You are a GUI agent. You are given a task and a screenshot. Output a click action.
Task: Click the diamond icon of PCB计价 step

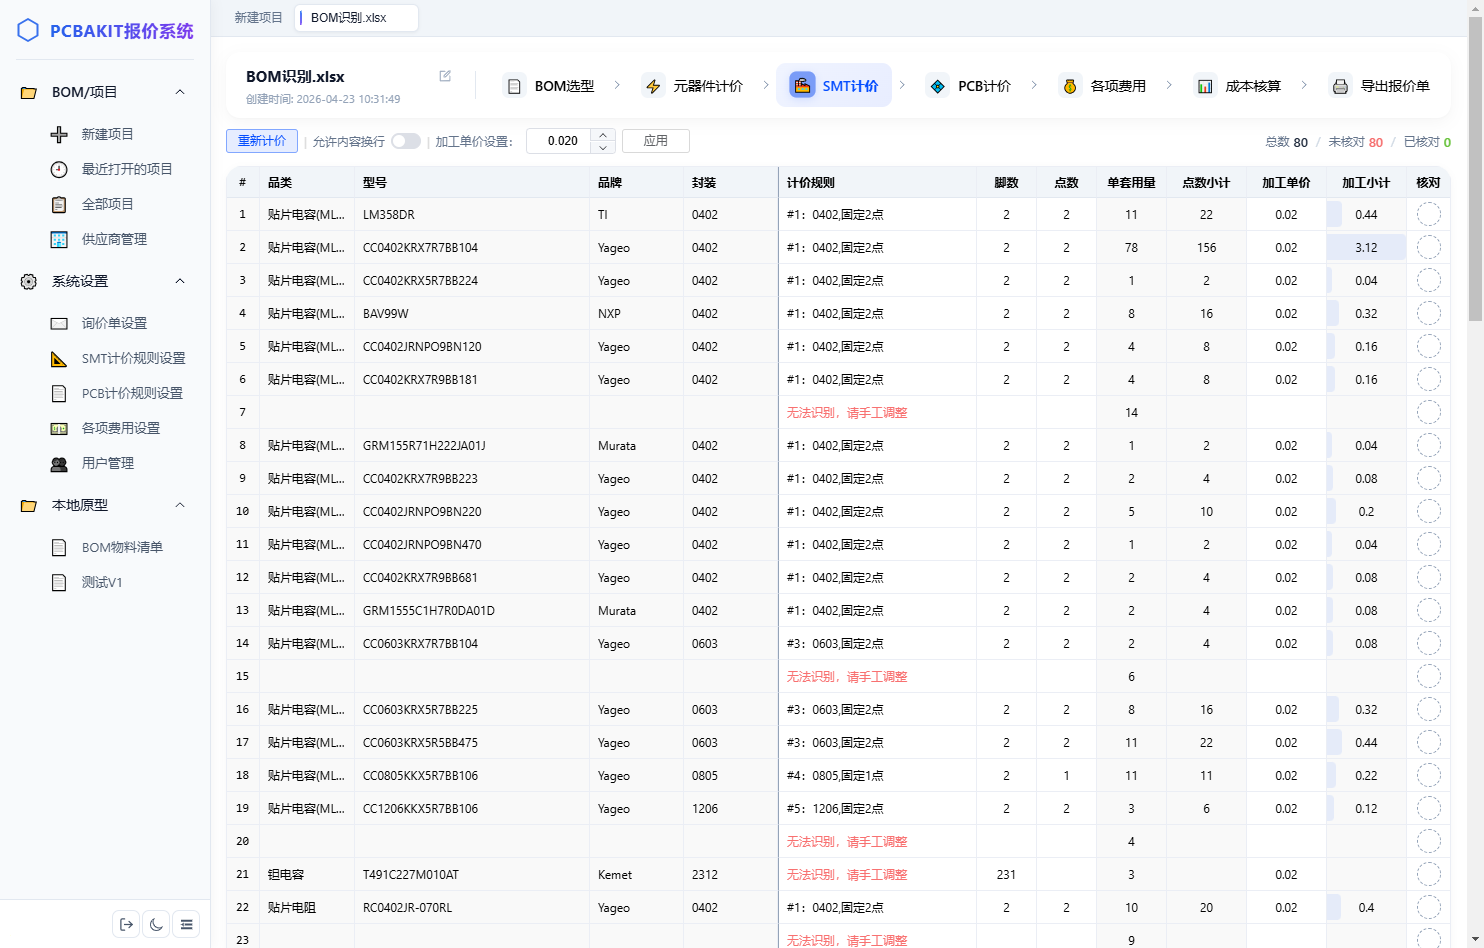(937, 86)
